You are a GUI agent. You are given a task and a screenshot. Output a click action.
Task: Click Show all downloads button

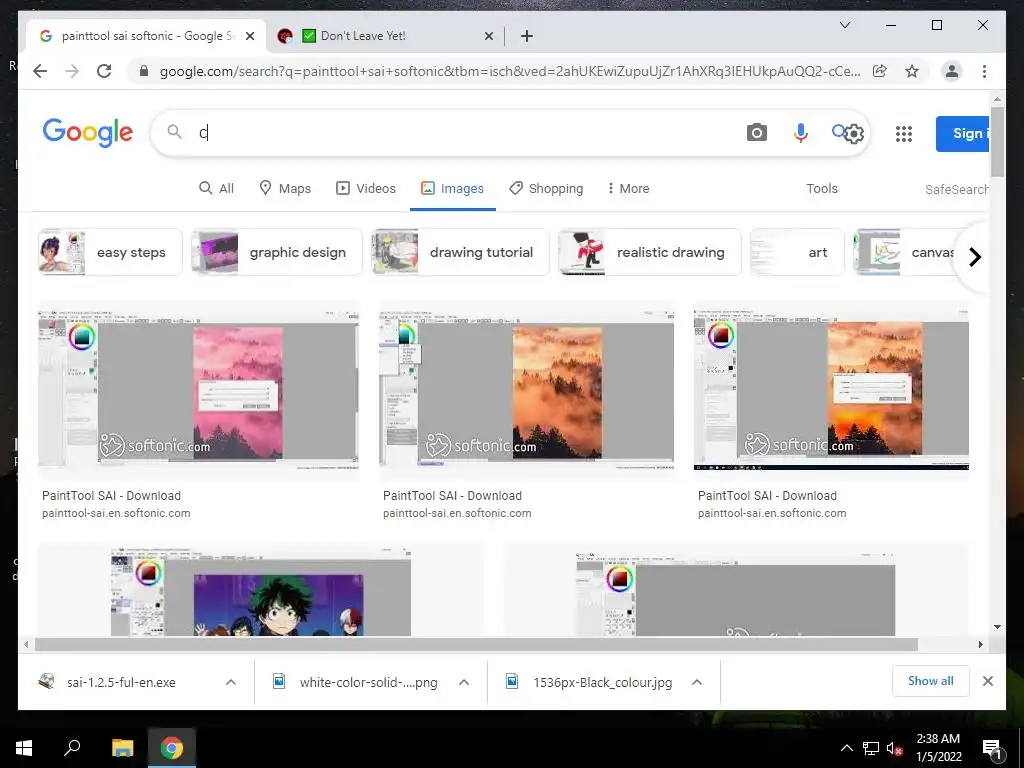[x=931, y=681]
